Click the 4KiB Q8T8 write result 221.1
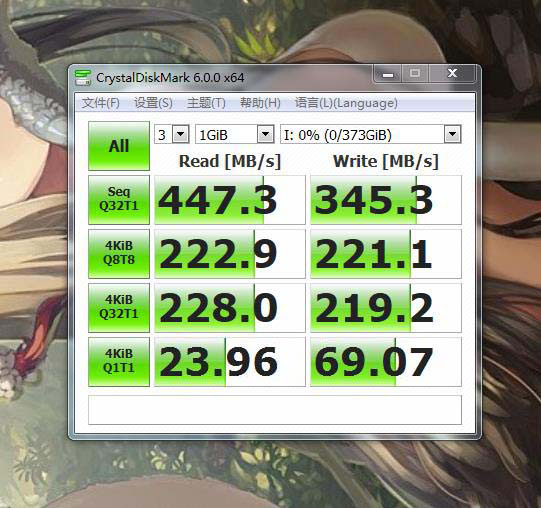 click(386, 254)
